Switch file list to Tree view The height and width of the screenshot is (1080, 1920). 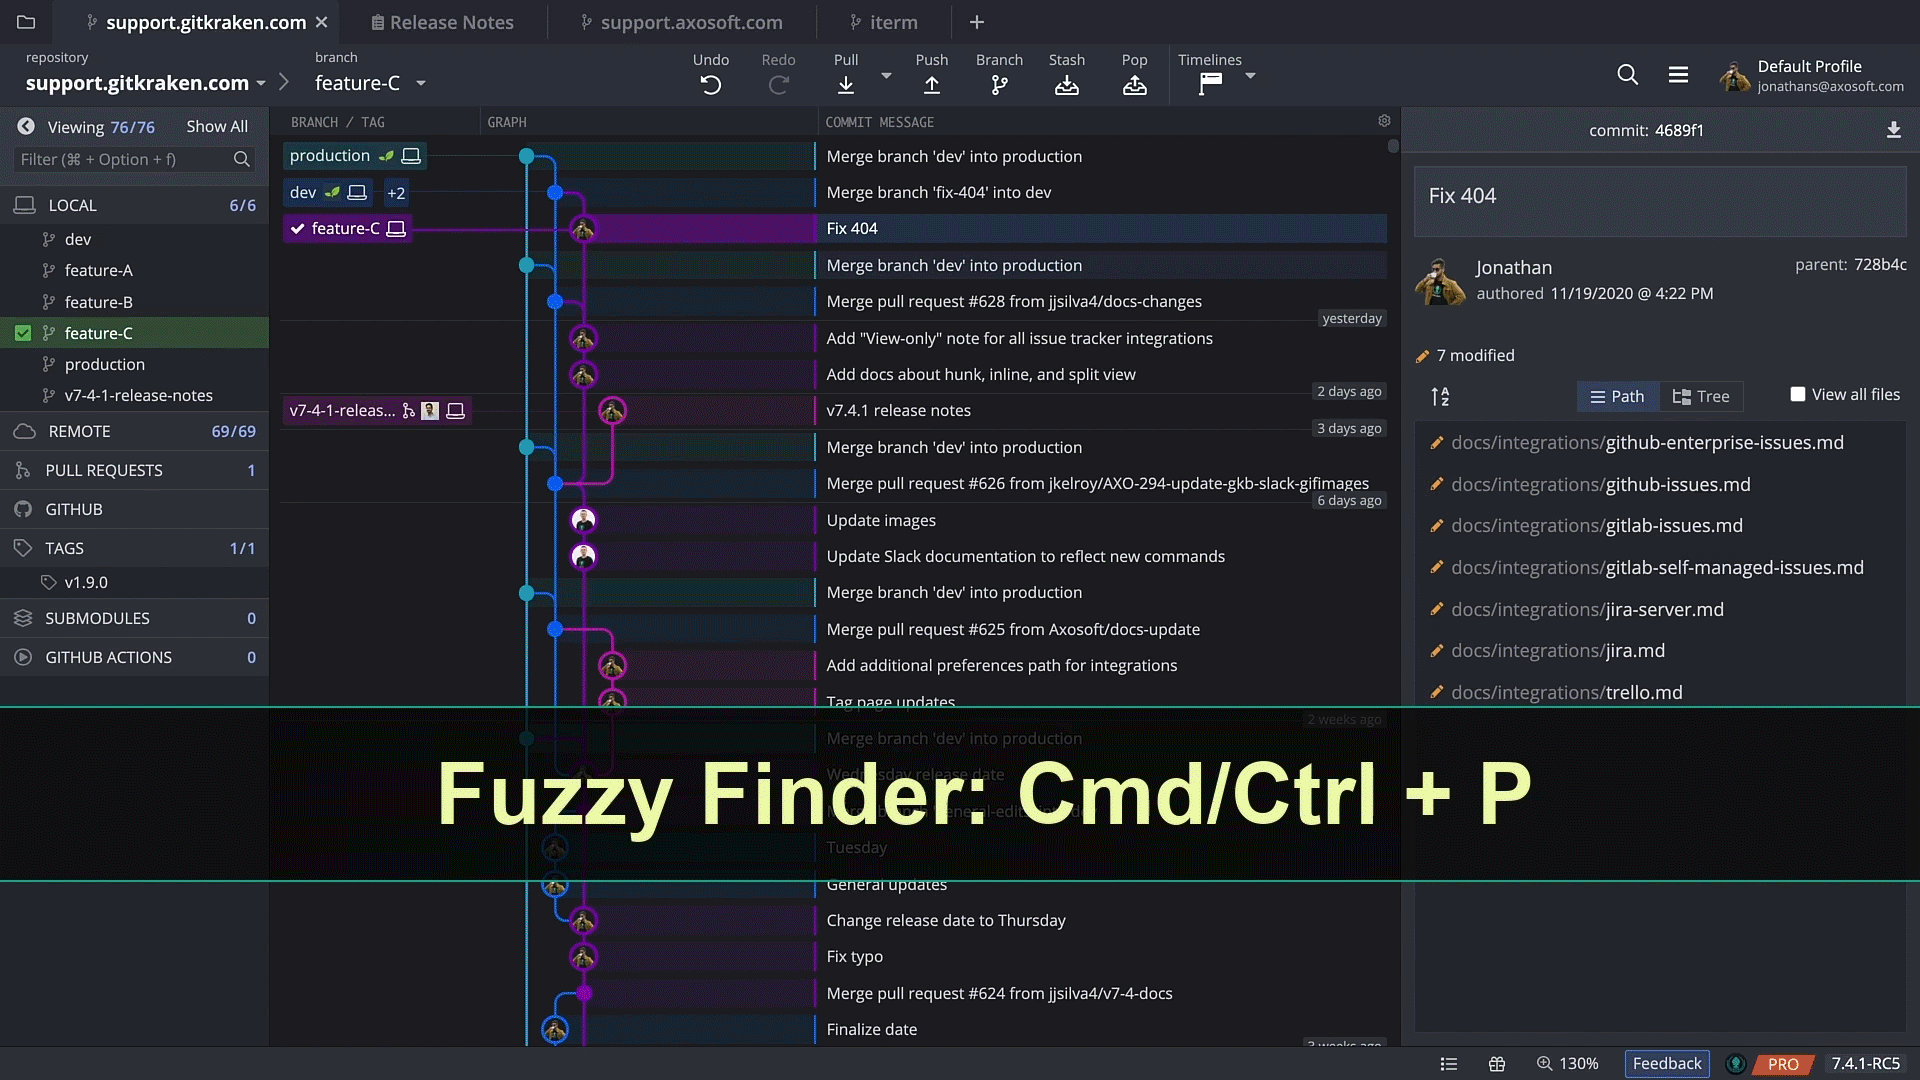tap(1701, 396)
